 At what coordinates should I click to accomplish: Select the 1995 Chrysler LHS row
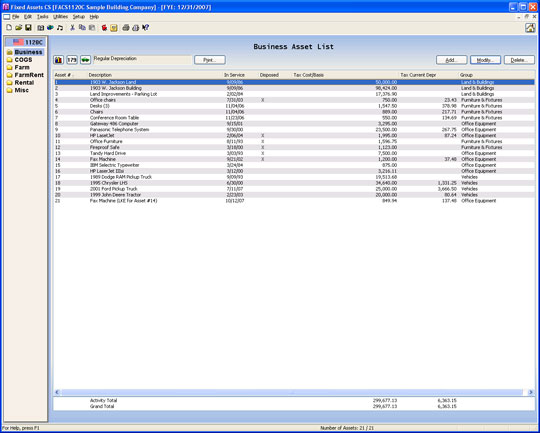(x=294, y=183)
